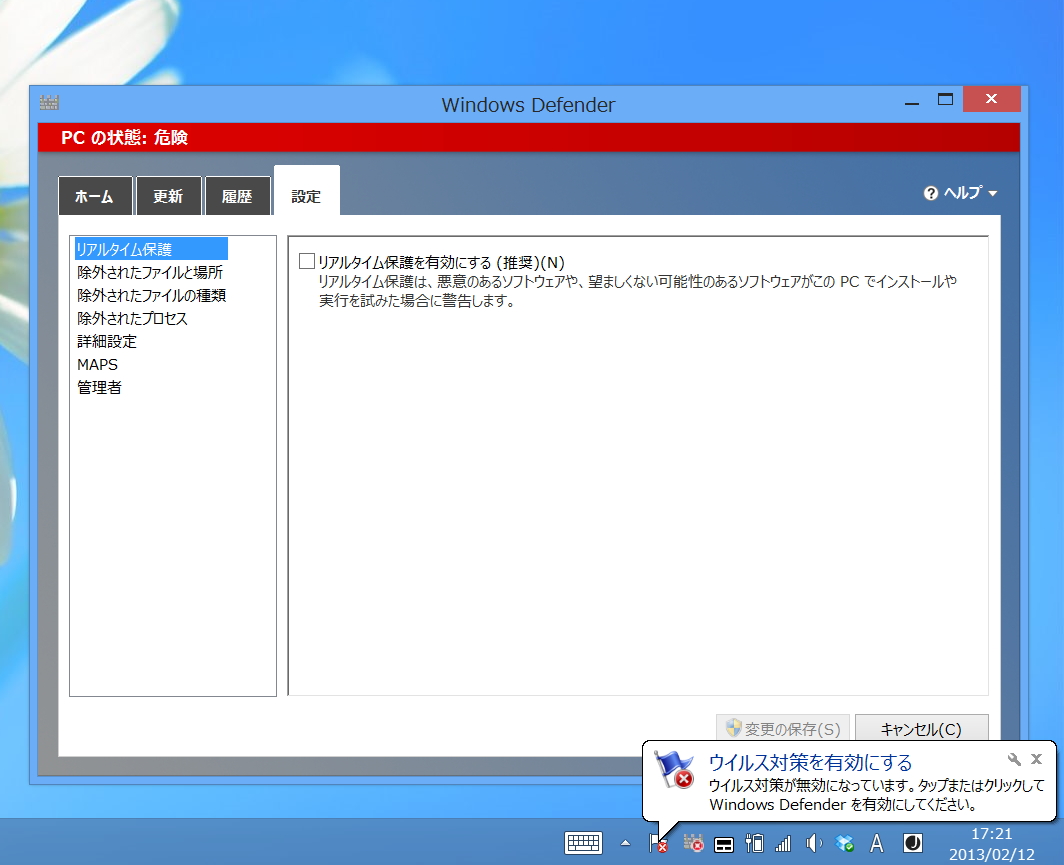
Task: Open Dropbox from the system tray
Action: (845, 843)
